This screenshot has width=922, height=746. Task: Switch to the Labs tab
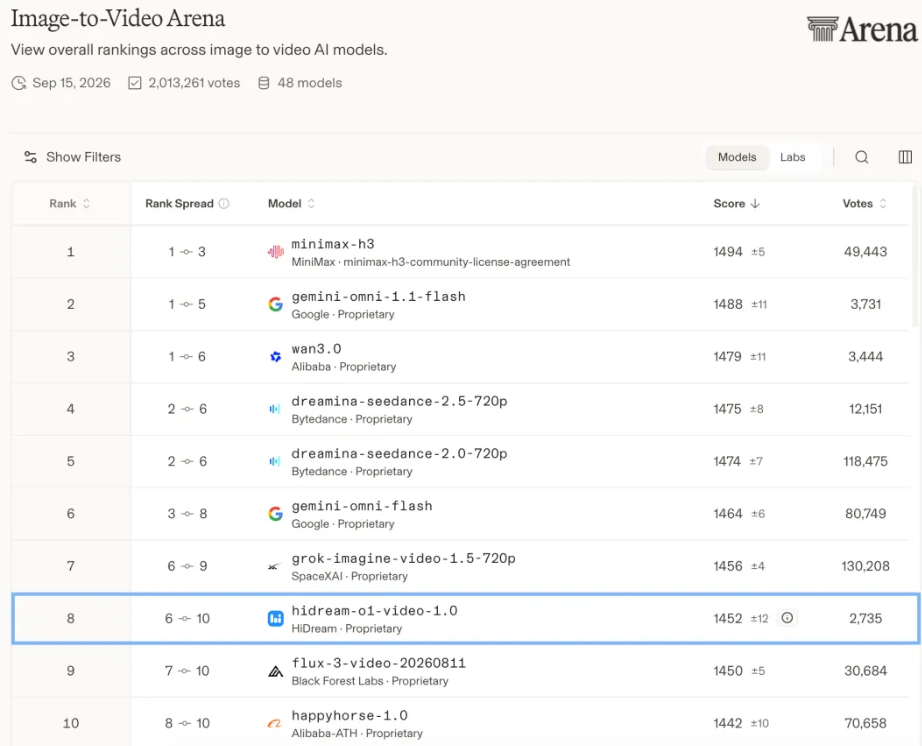793,157
